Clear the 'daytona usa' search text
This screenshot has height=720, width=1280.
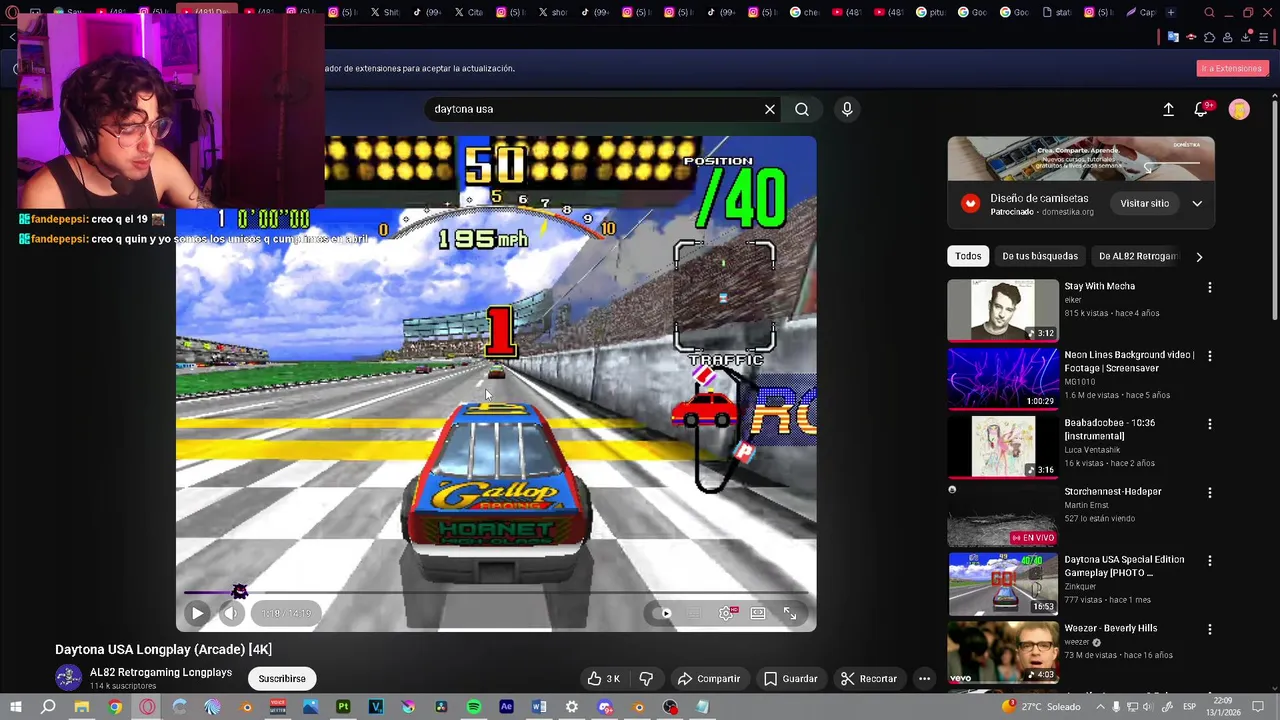(770, 109)
